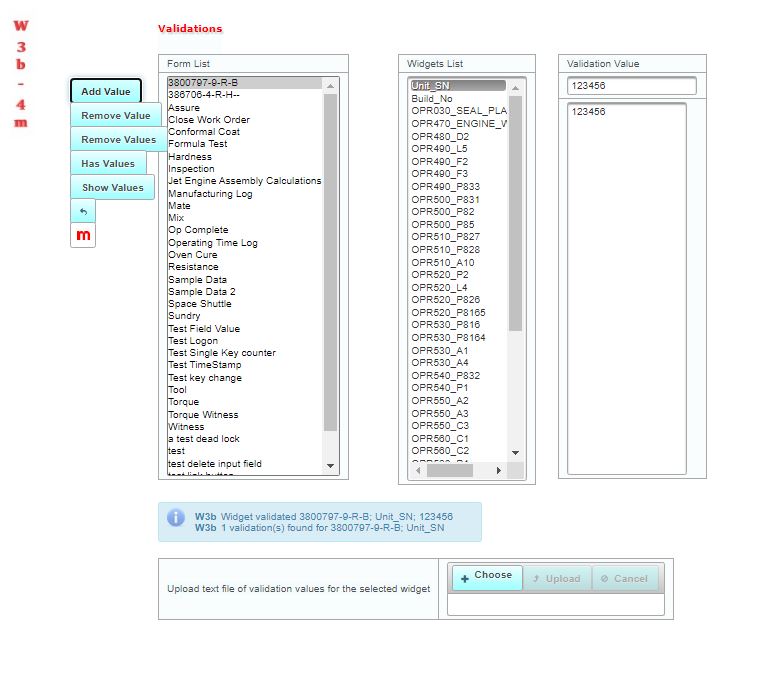Select OPR490_P833 widget
Screen dimensions: 770x690
point(458,186)
